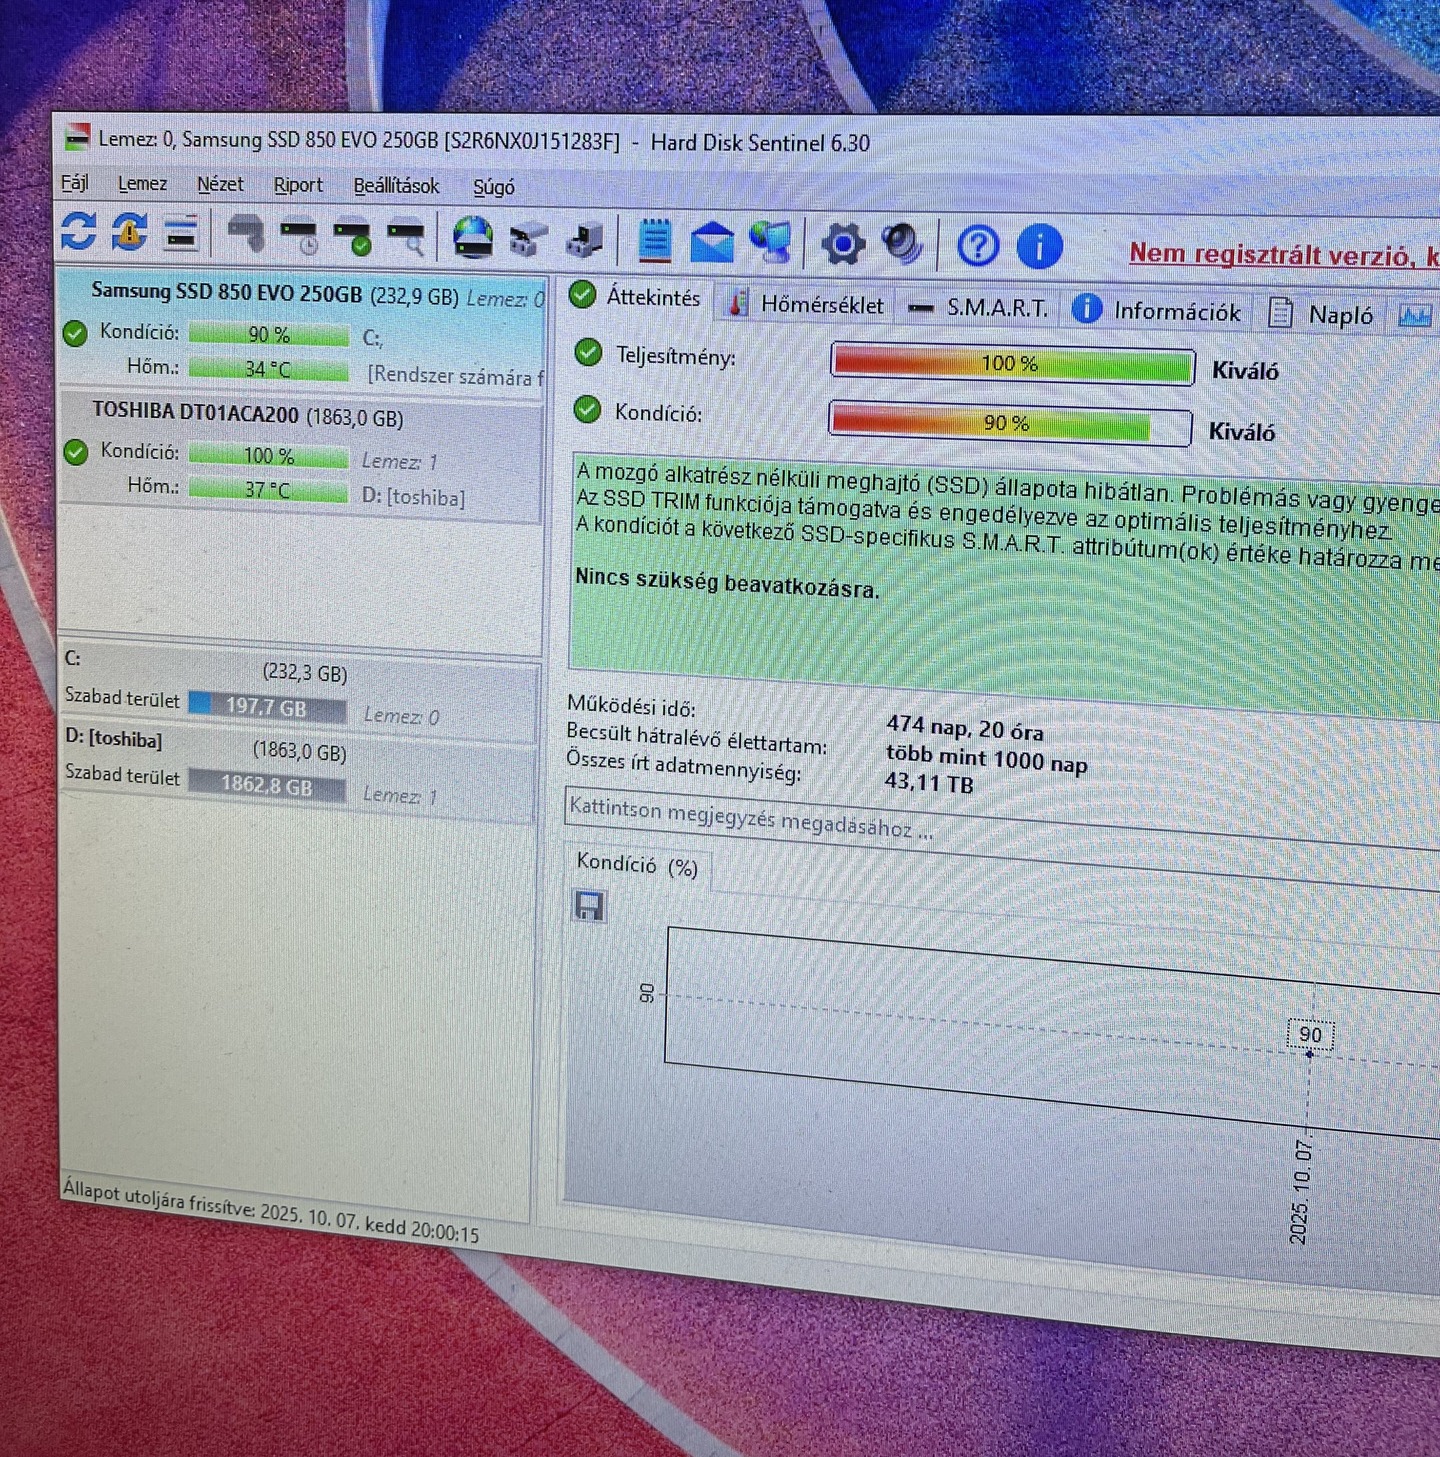
Task: Click the '43,11 TB' written data value
Action: coord(929,782)
